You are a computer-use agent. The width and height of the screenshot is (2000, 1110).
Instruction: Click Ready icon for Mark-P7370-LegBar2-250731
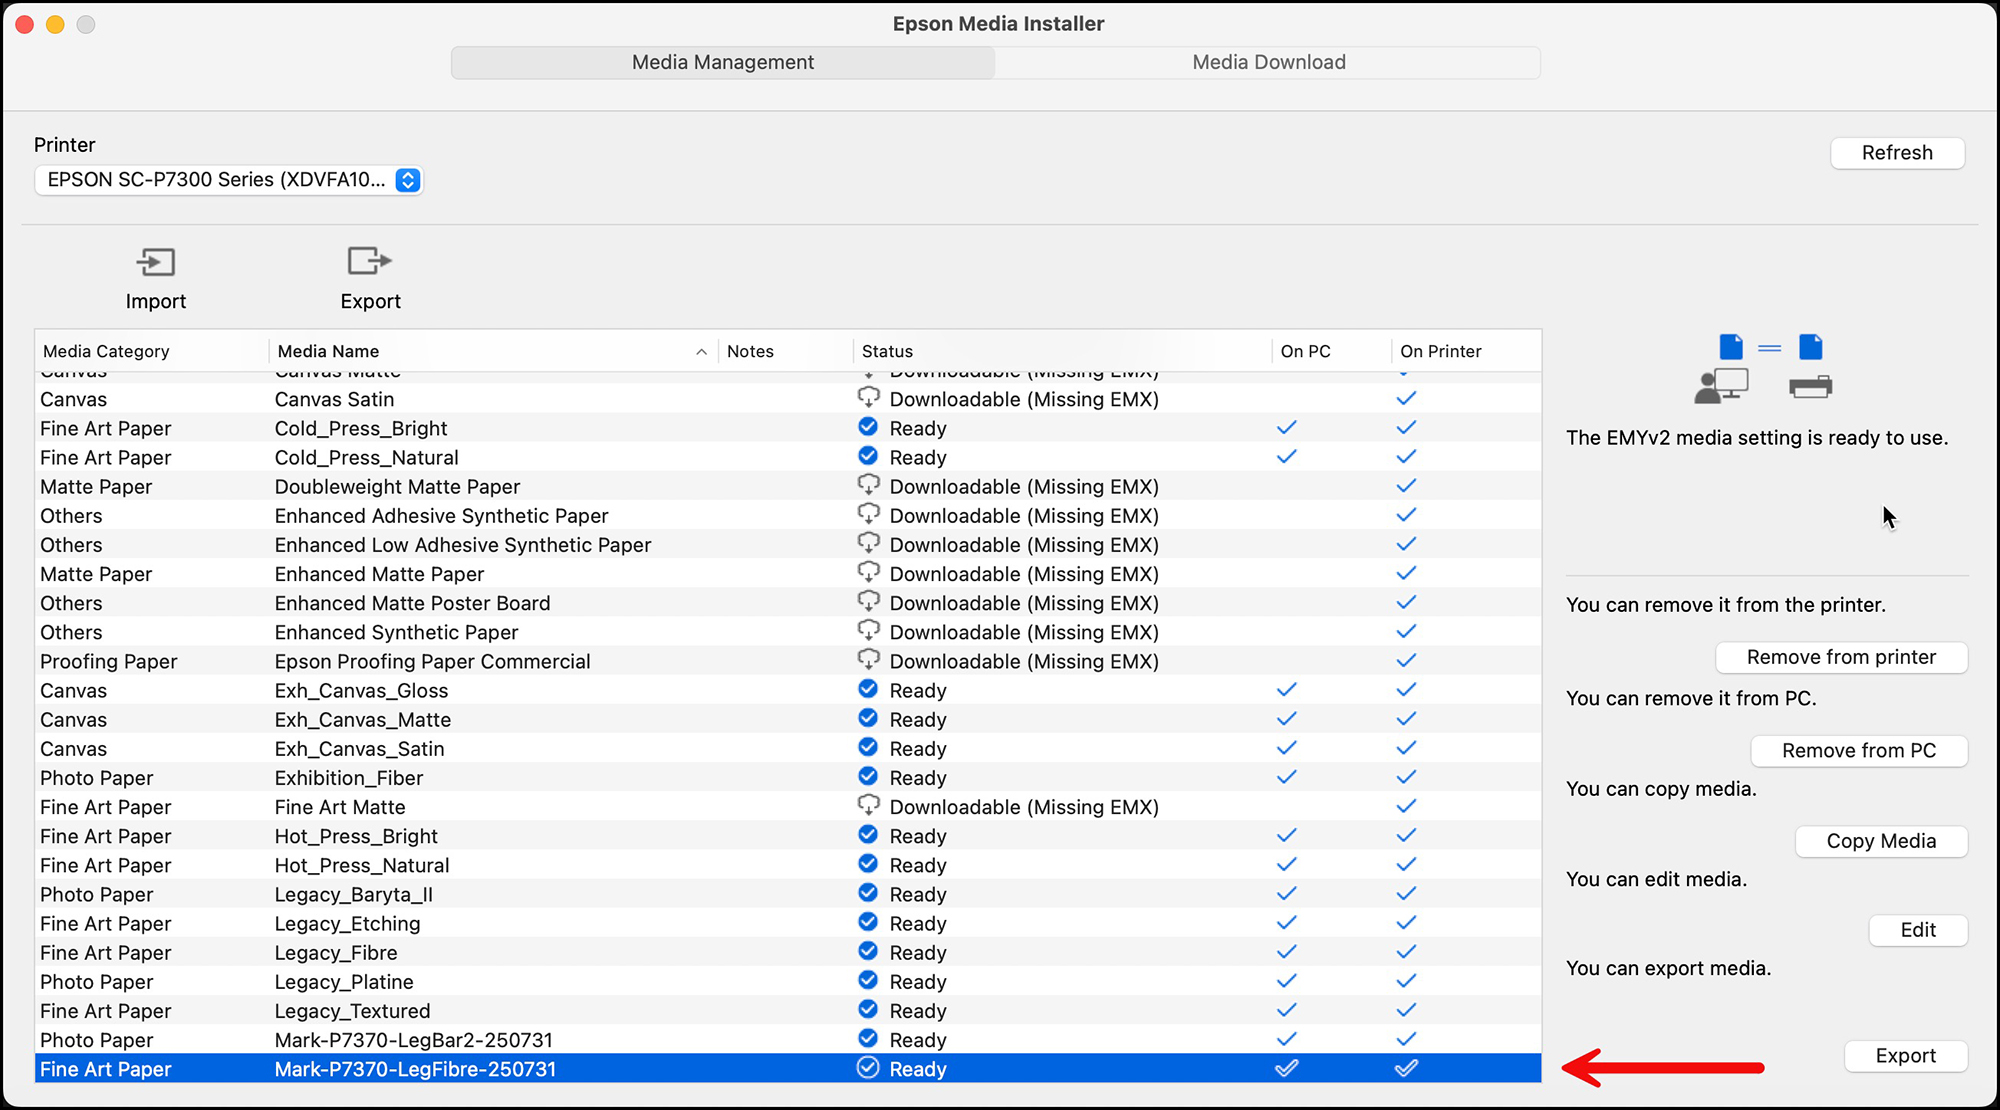point(868,1038)
